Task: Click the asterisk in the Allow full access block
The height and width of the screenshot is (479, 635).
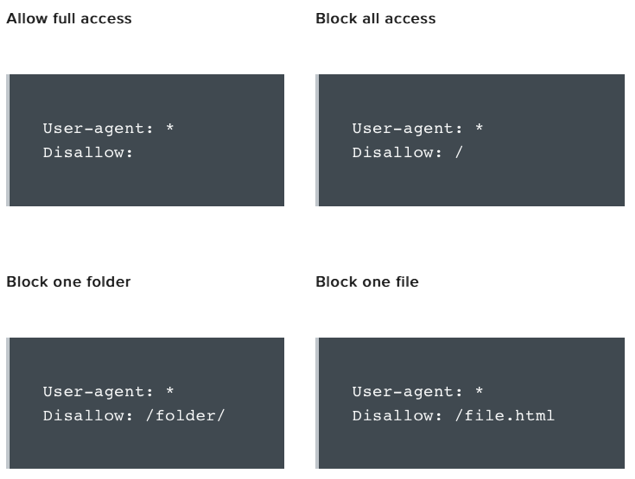Action: (x=170, y=129)
